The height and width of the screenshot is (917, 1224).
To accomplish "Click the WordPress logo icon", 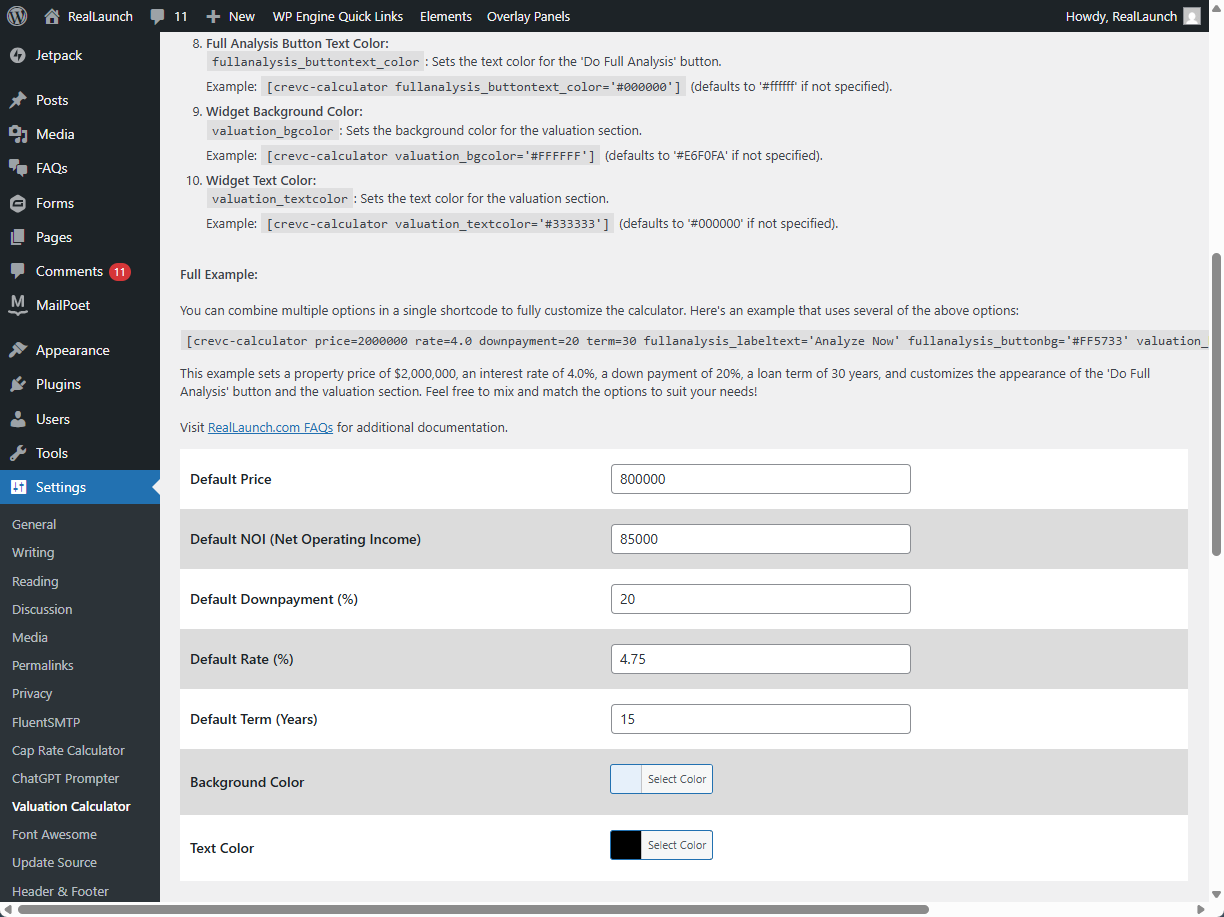I will click(x=17, y=16).
